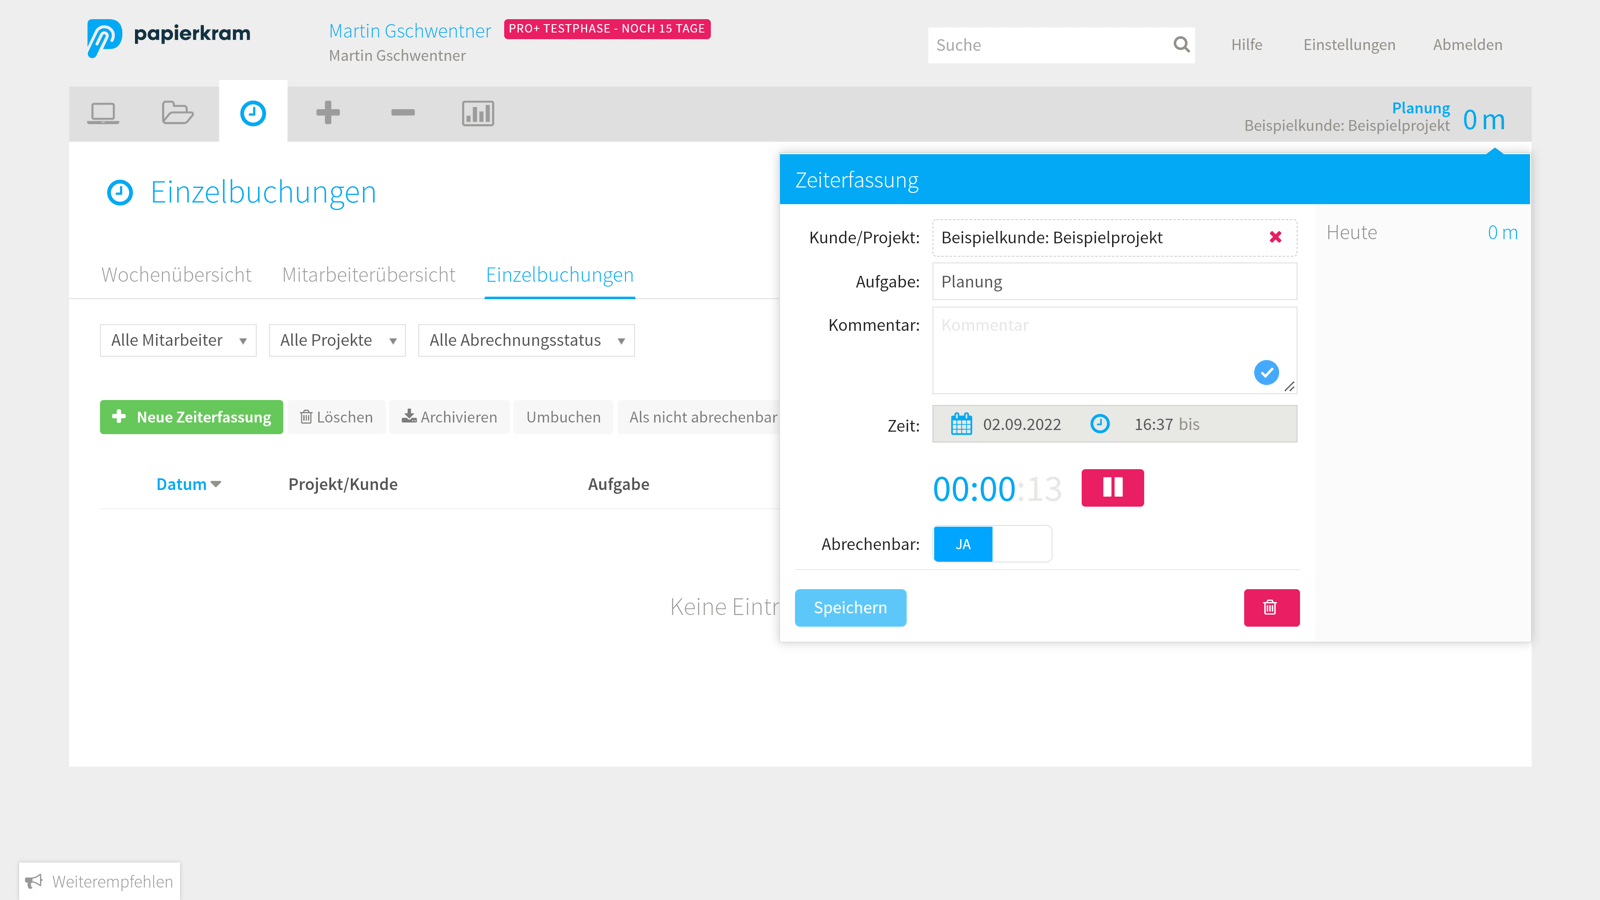1600x900 pixels.
Task: Set Abrechenbar to JA
Action: (962, 543)
